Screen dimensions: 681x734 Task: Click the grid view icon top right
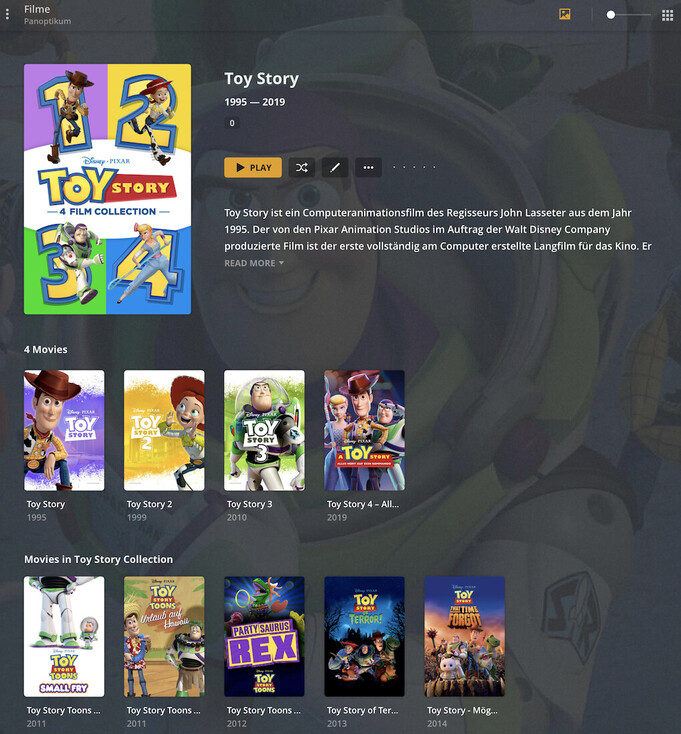(667, 15)
